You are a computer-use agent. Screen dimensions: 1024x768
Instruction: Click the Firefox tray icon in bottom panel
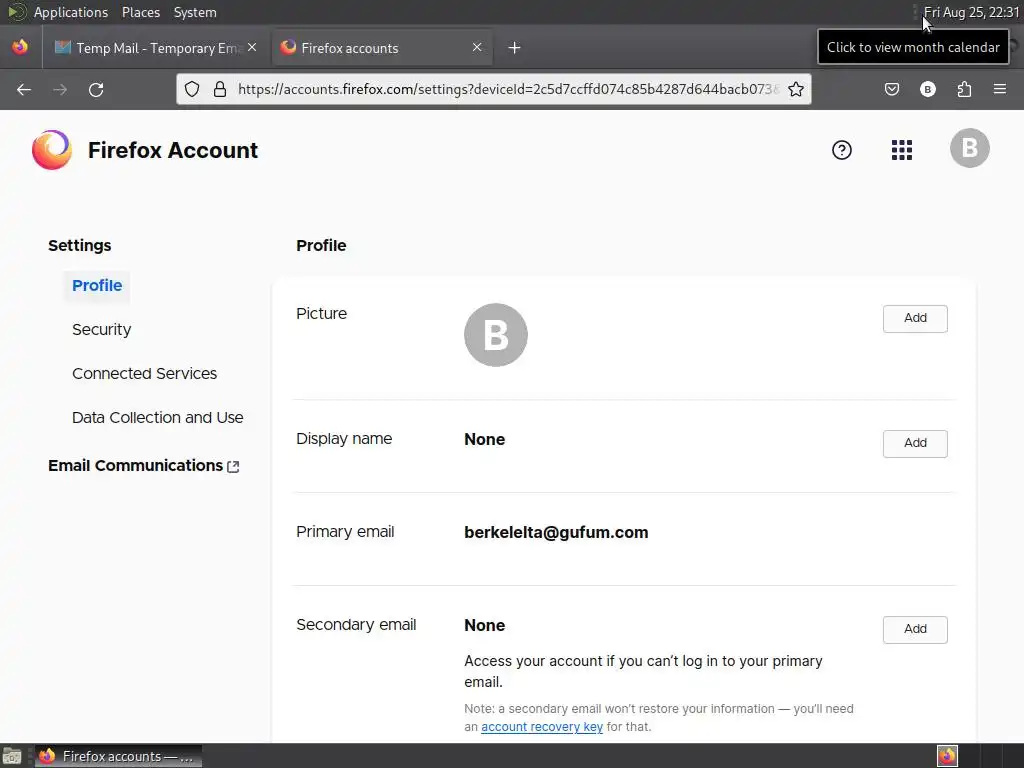click(x=947, y=756)
